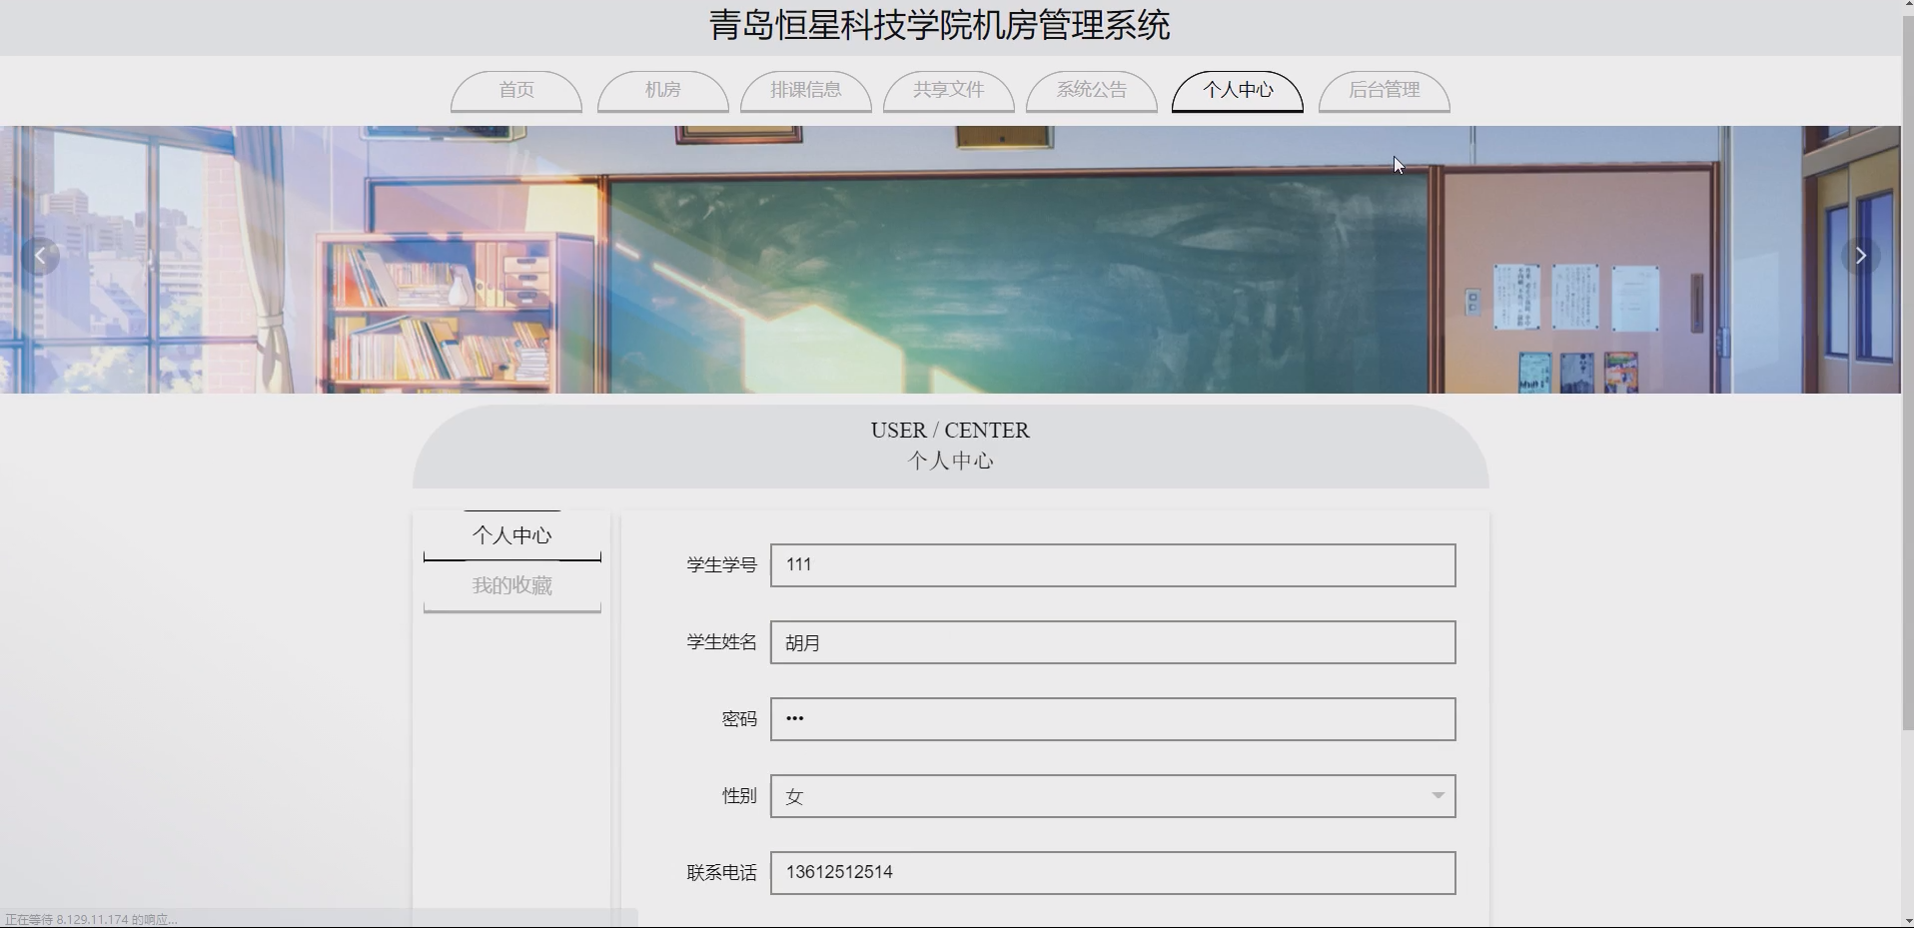1914x928 pixels.
Task: Go to next carousel slide arrow
Action: coord(1860,256)
